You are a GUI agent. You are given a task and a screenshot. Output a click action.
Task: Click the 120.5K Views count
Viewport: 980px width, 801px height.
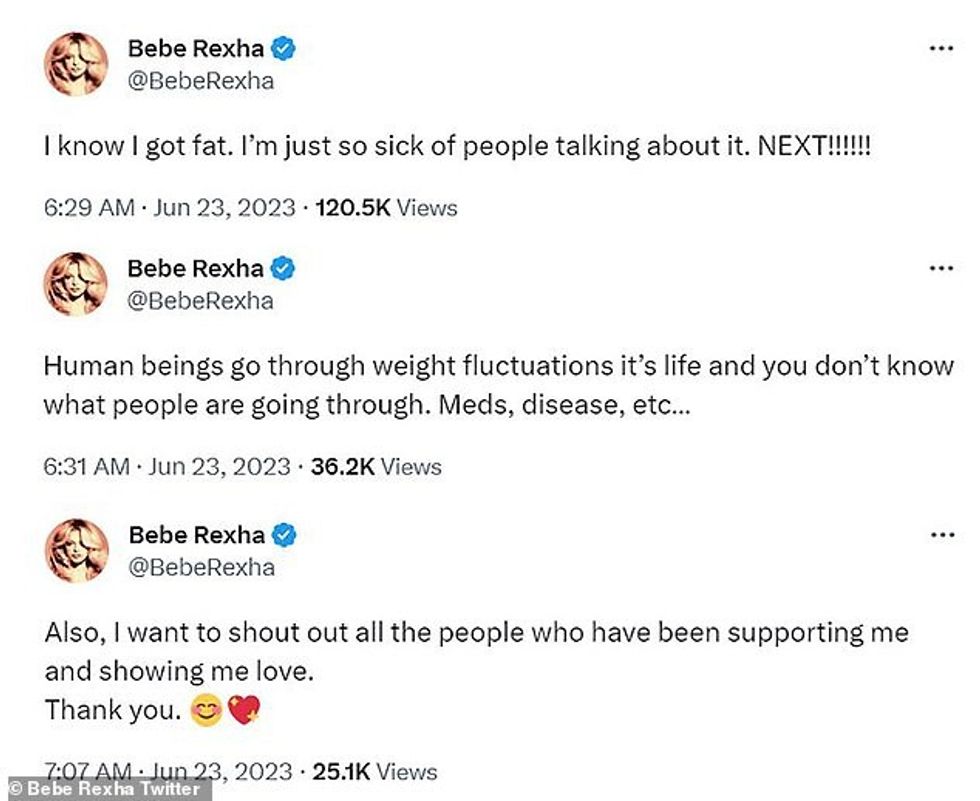tap(386, 208)
